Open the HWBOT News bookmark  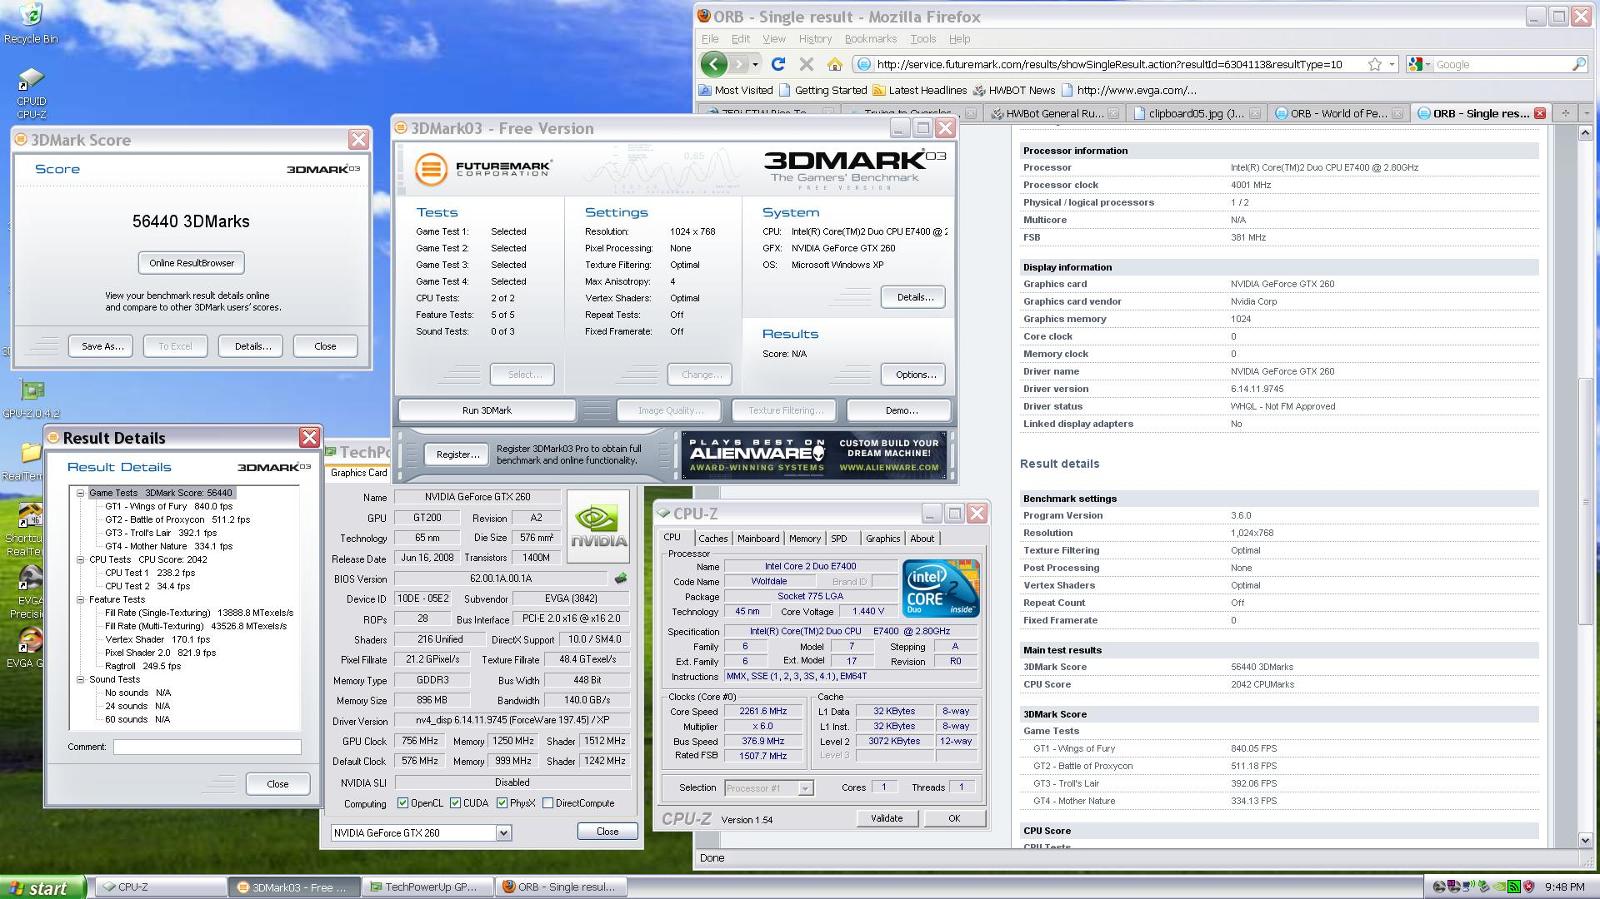click(1014, 90)
